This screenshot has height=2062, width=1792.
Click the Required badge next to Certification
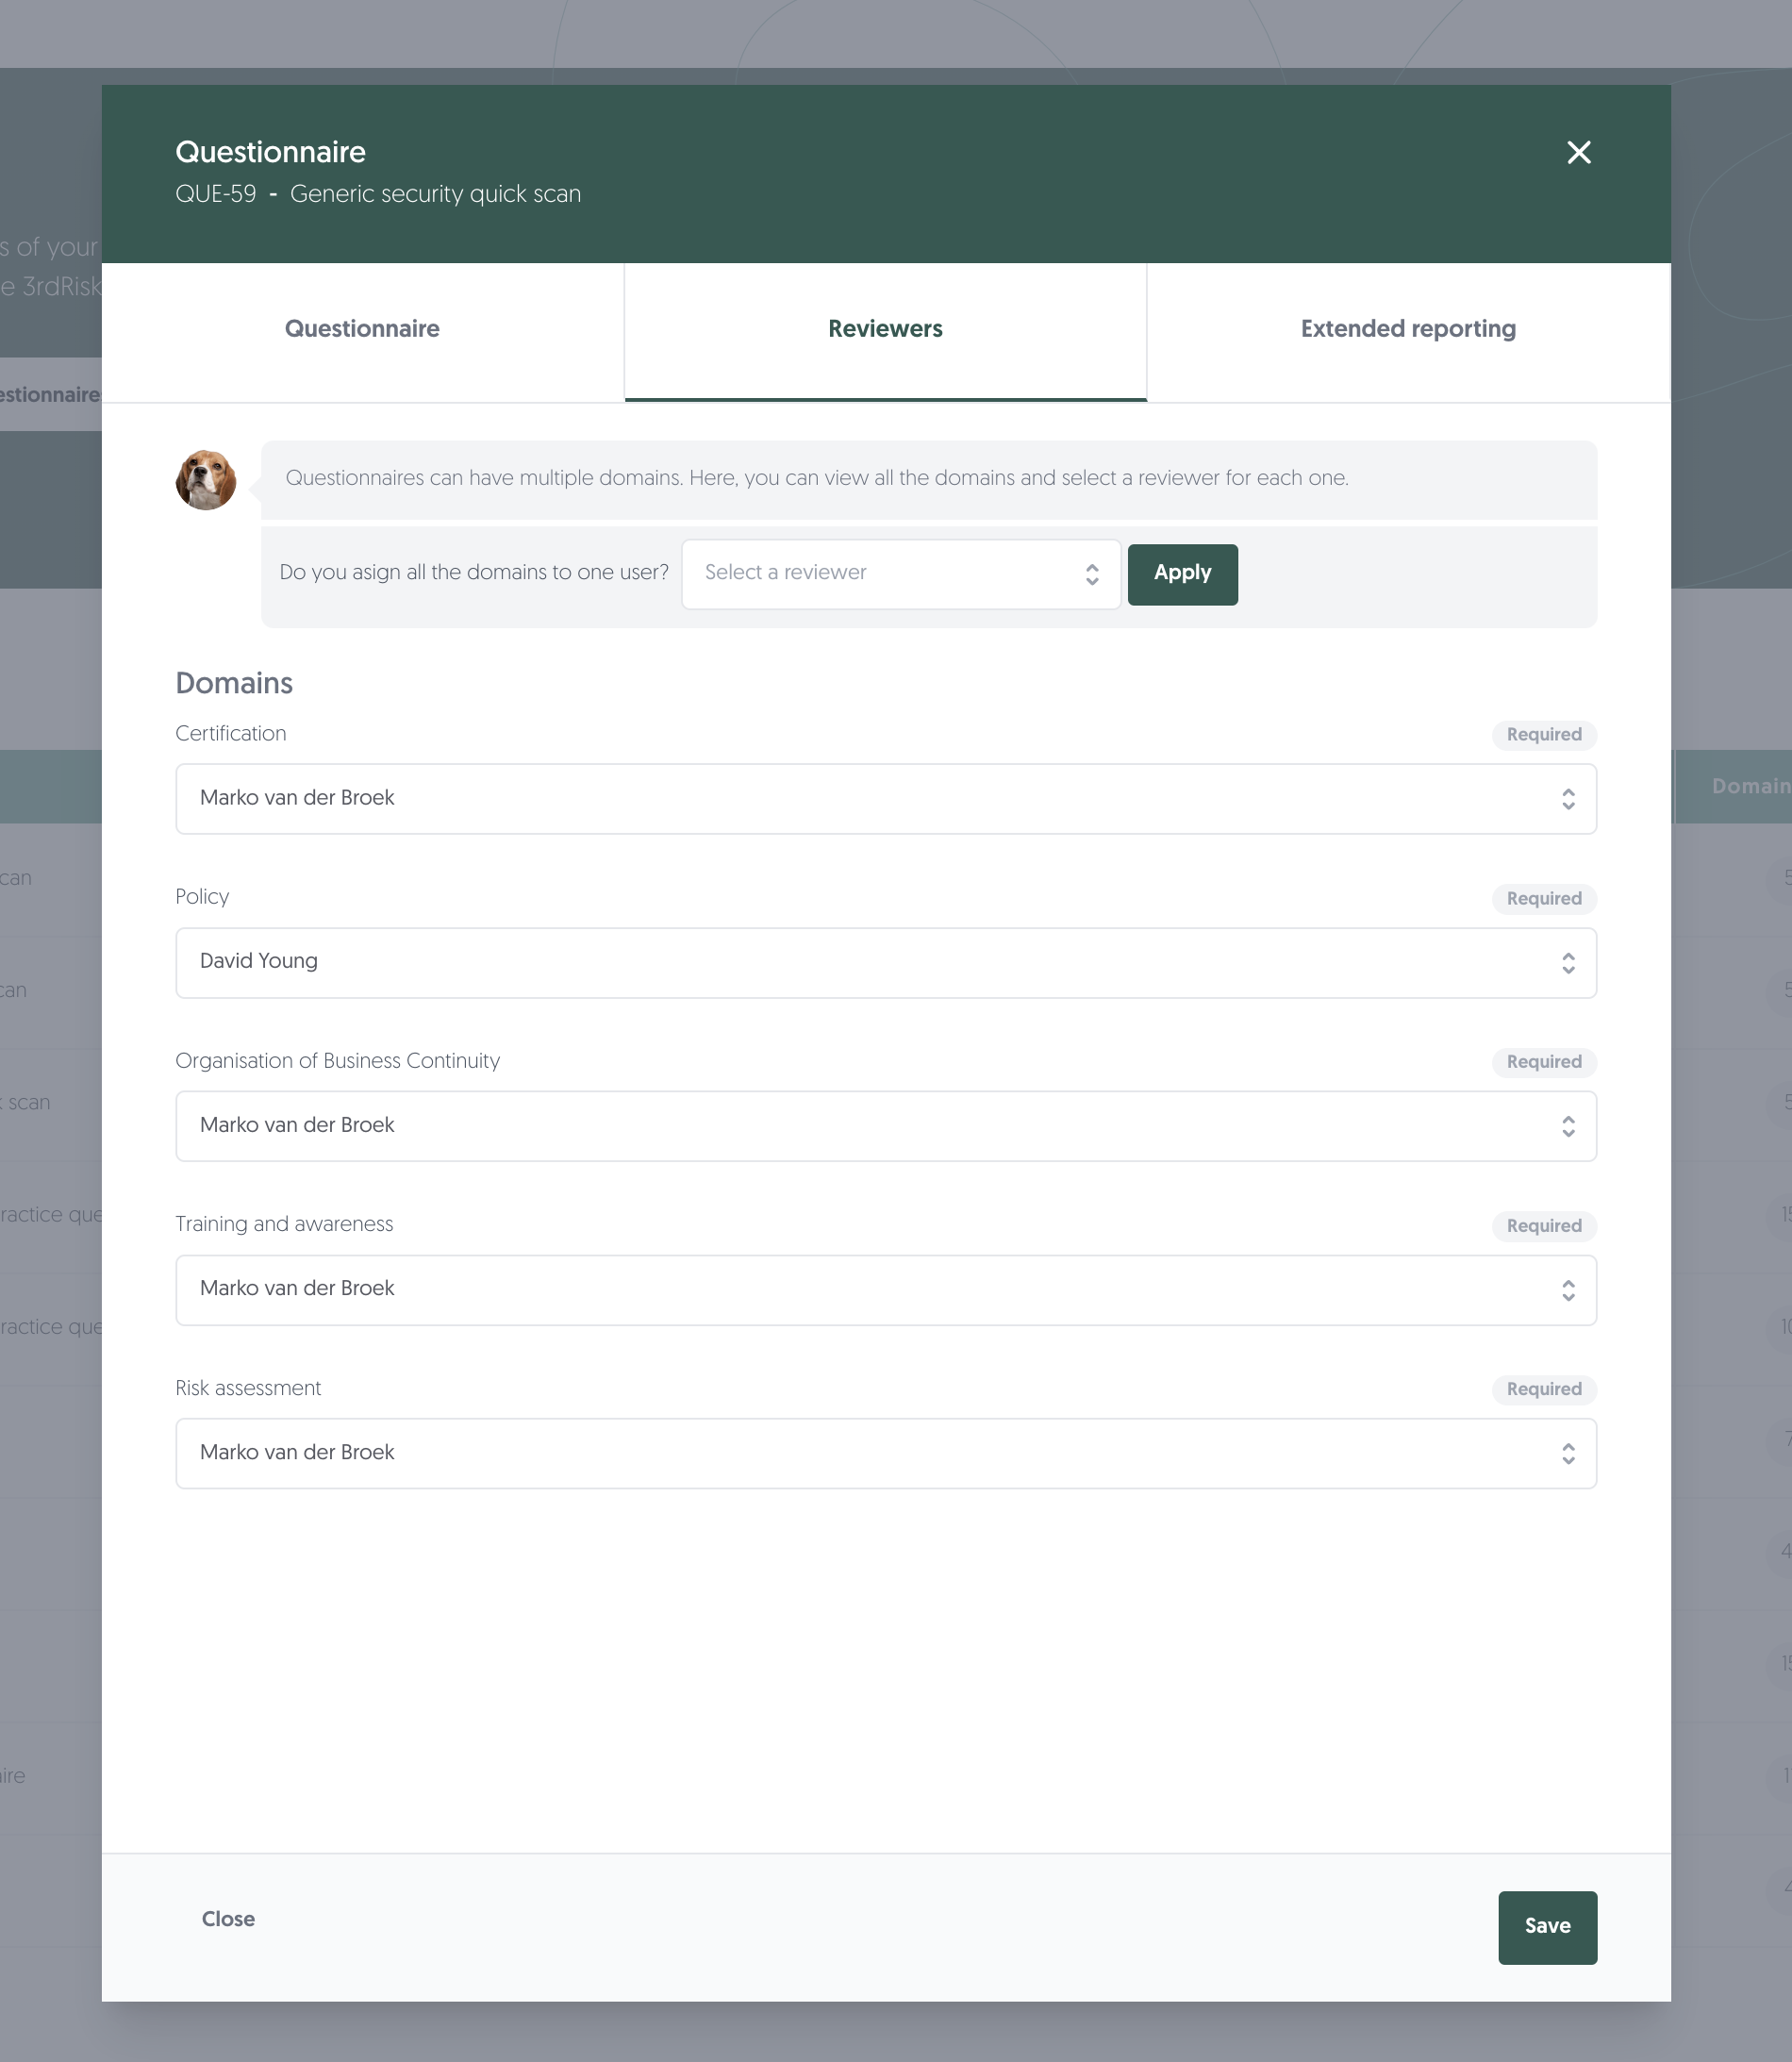click(x=1544, y=735)
